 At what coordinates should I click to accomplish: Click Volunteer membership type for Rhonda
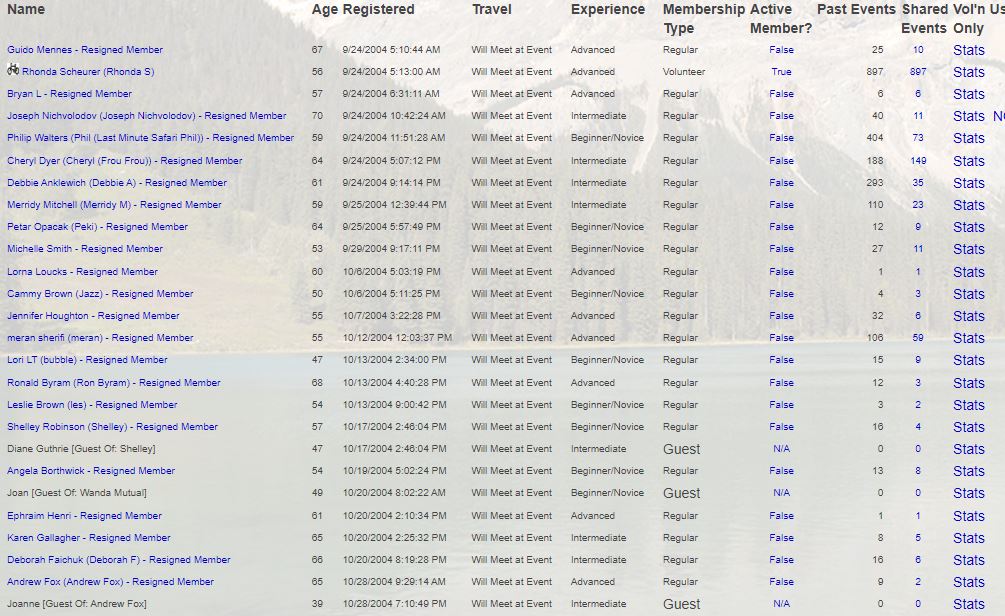[x=684, y=72]
